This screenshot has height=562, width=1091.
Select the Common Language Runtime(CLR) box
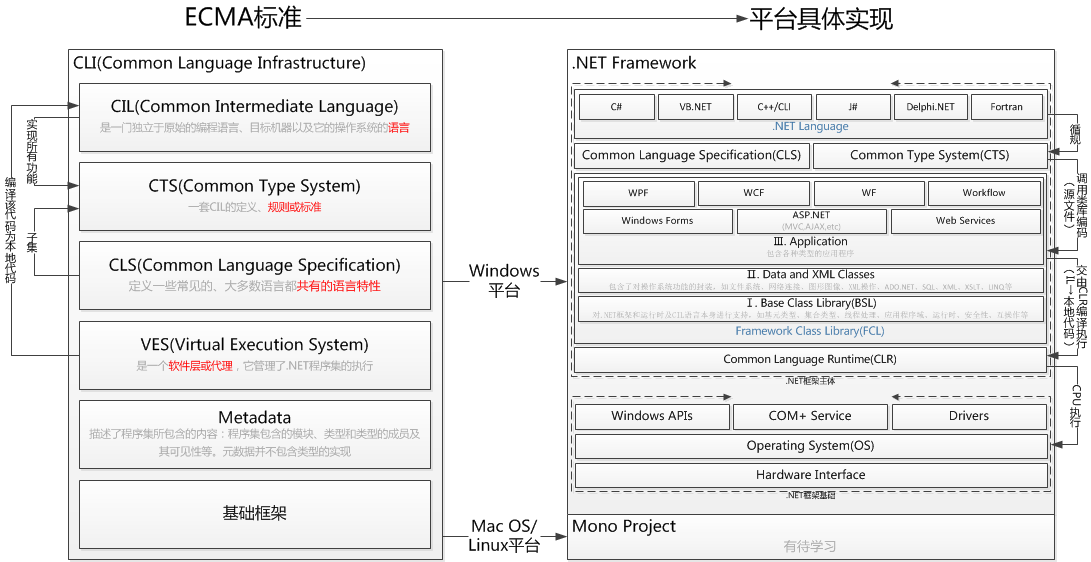810,360
